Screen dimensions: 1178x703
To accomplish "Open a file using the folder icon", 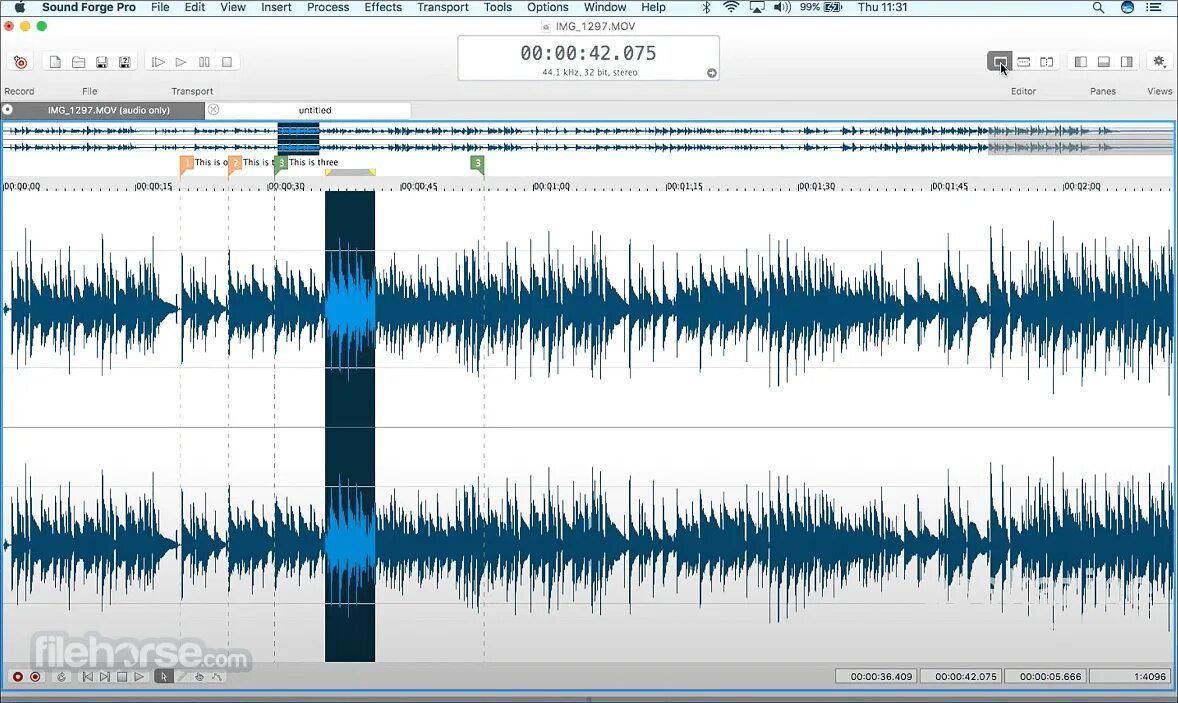I will 78,62.
